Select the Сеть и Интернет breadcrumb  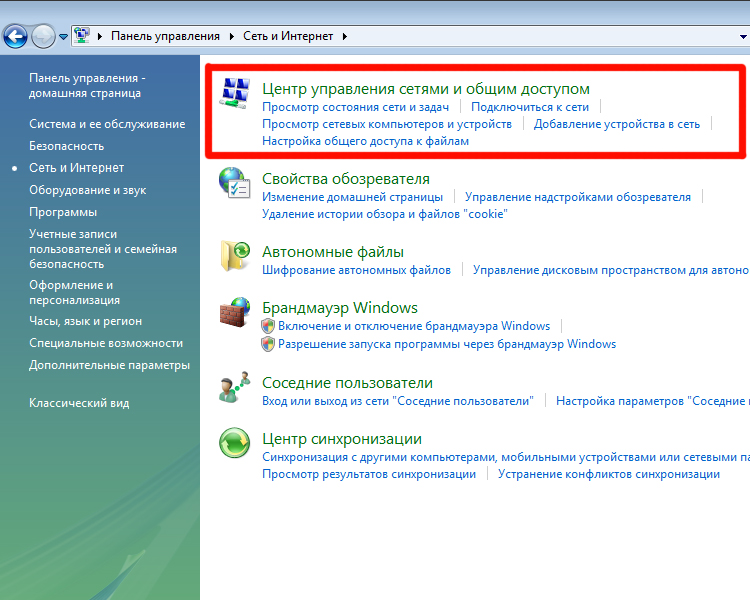click(x=288, y=36)
